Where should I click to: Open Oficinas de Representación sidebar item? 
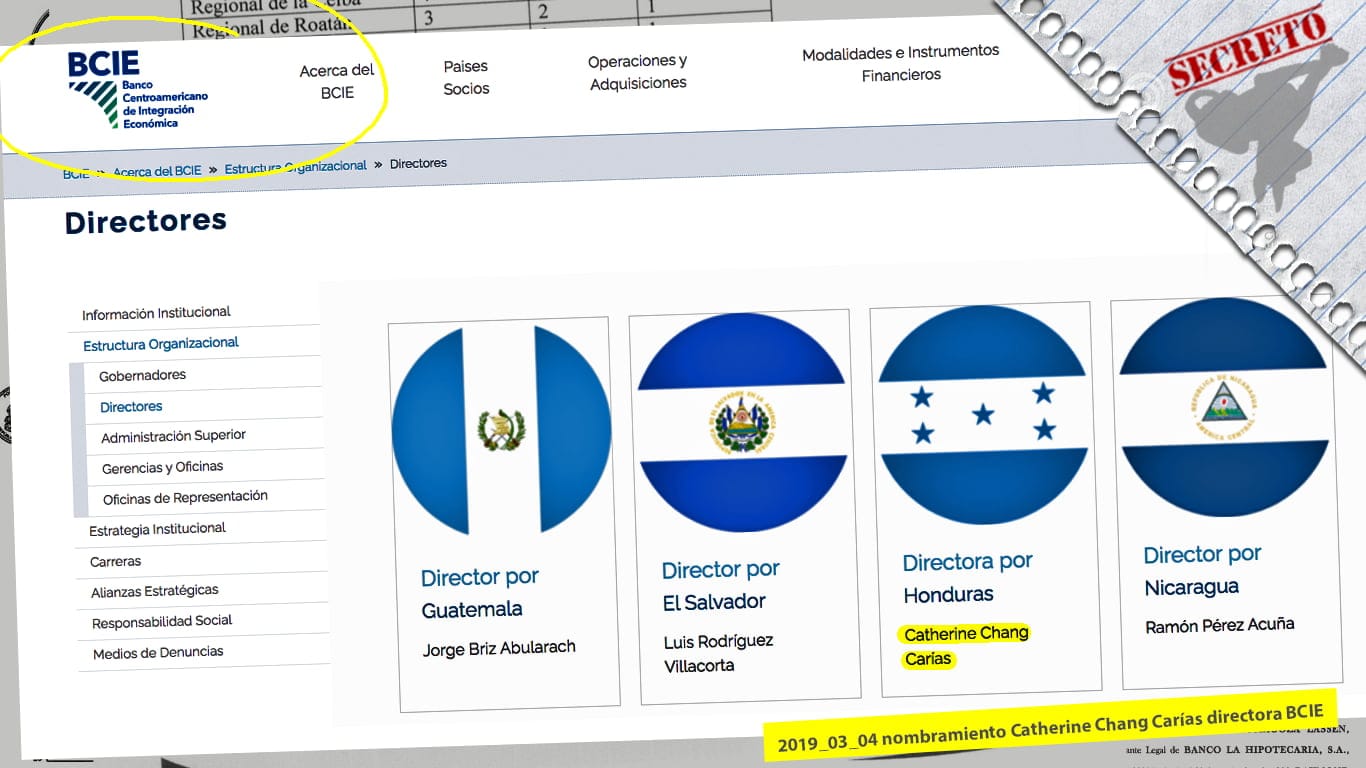click(185, 497)
